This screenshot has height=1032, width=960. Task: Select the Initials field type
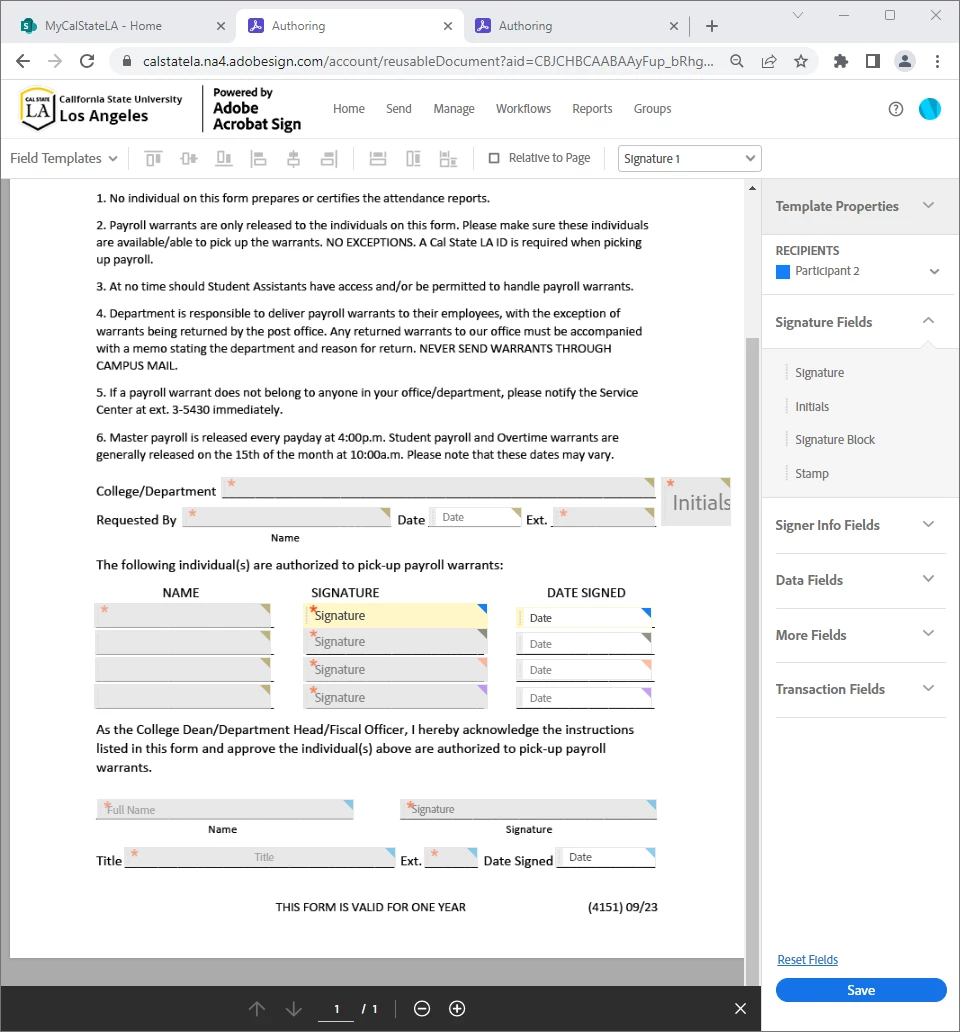tap(812, 407)
